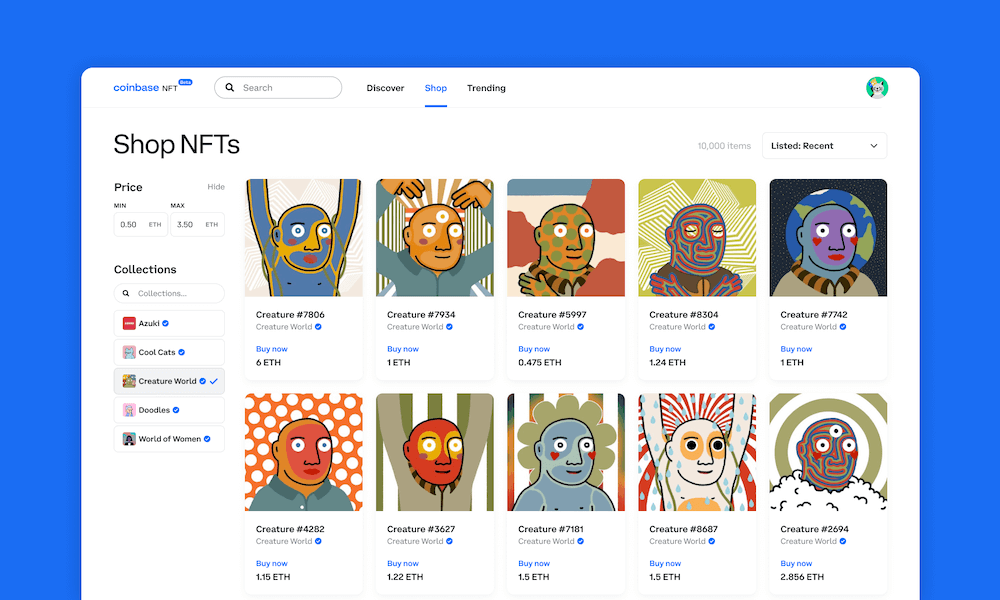
Task: Open the user profile avatar
Action: 877,88
